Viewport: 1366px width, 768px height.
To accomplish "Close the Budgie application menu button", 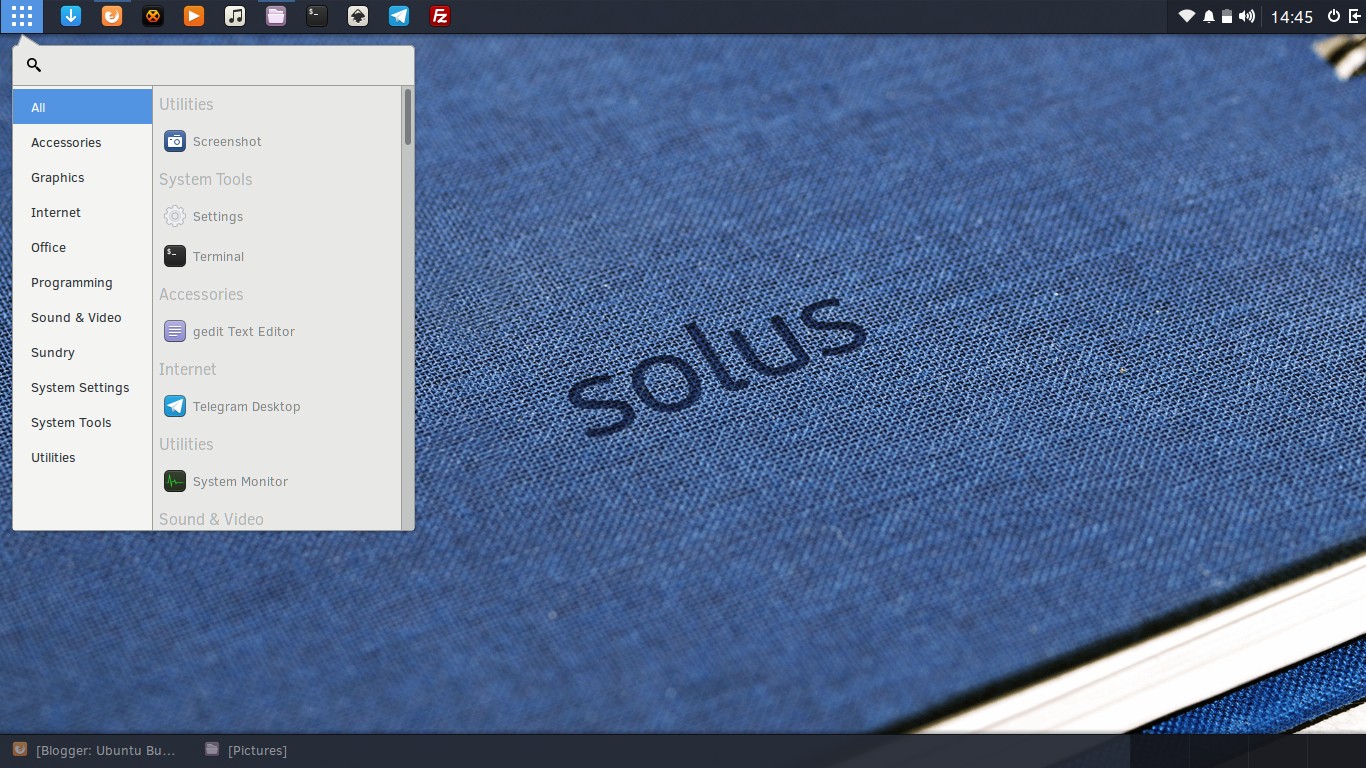I will [x=21, y=16].
